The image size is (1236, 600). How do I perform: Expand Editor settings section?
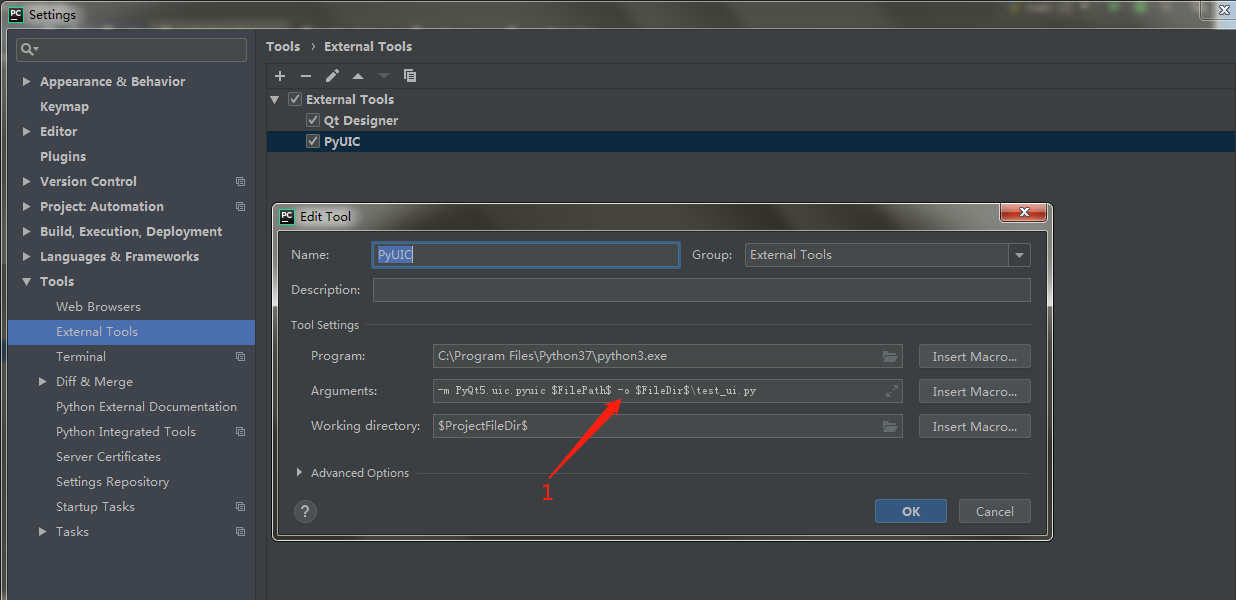click(26, 132)
